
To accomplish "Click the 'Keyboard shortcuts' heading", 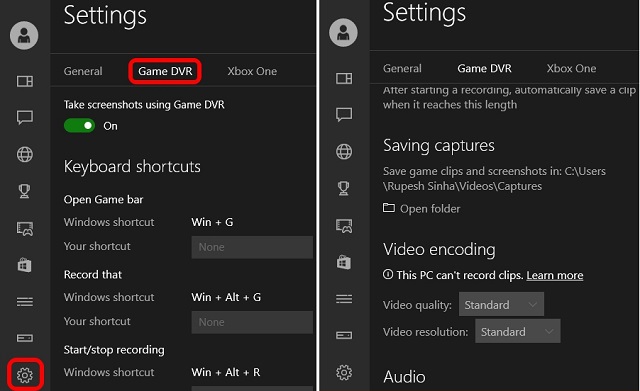I will coord(132,167).
